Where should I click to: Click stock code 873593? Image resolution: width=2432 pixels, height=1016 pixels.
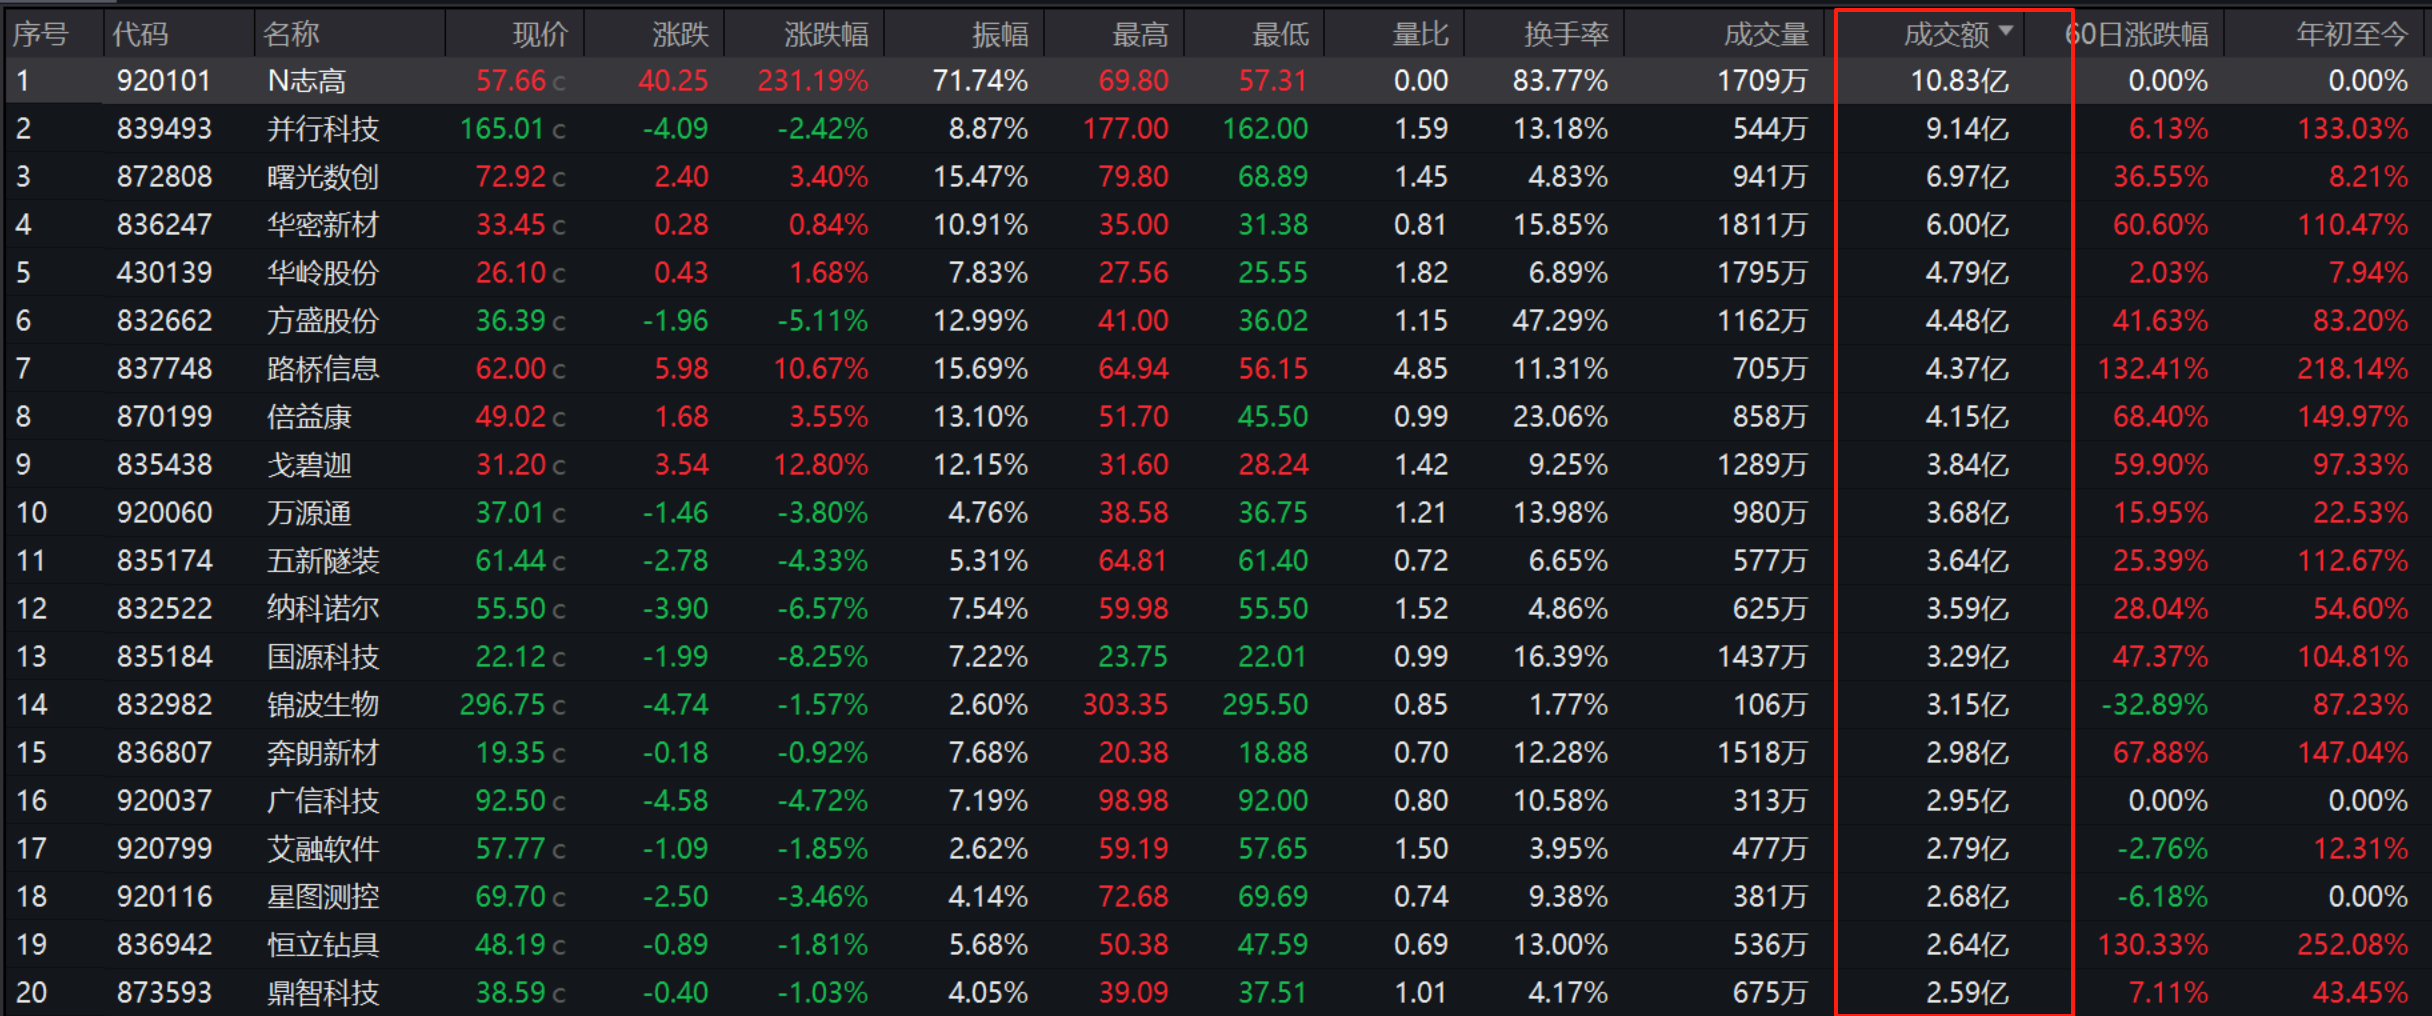(164, 993)
